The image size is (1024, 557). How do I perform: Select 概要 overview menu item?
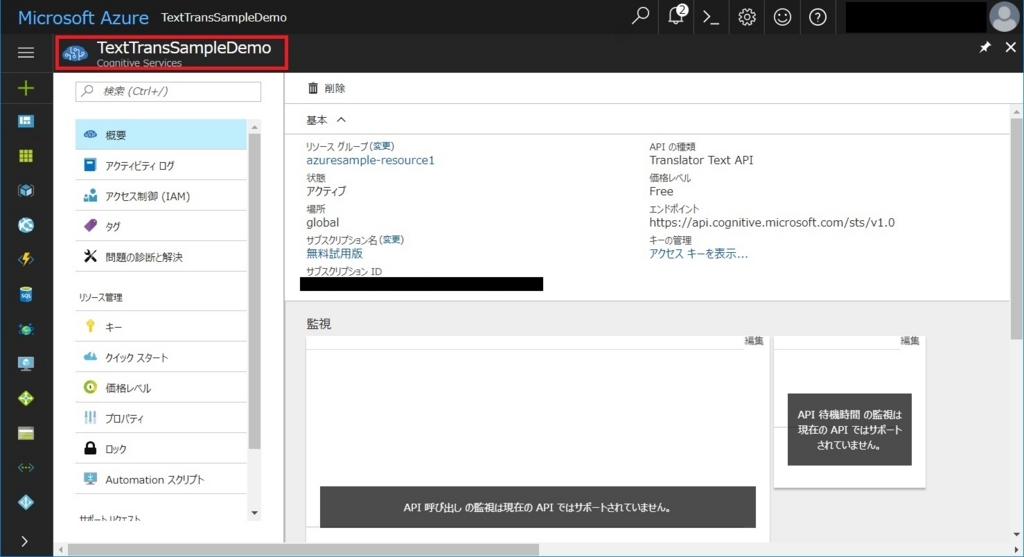161,135
